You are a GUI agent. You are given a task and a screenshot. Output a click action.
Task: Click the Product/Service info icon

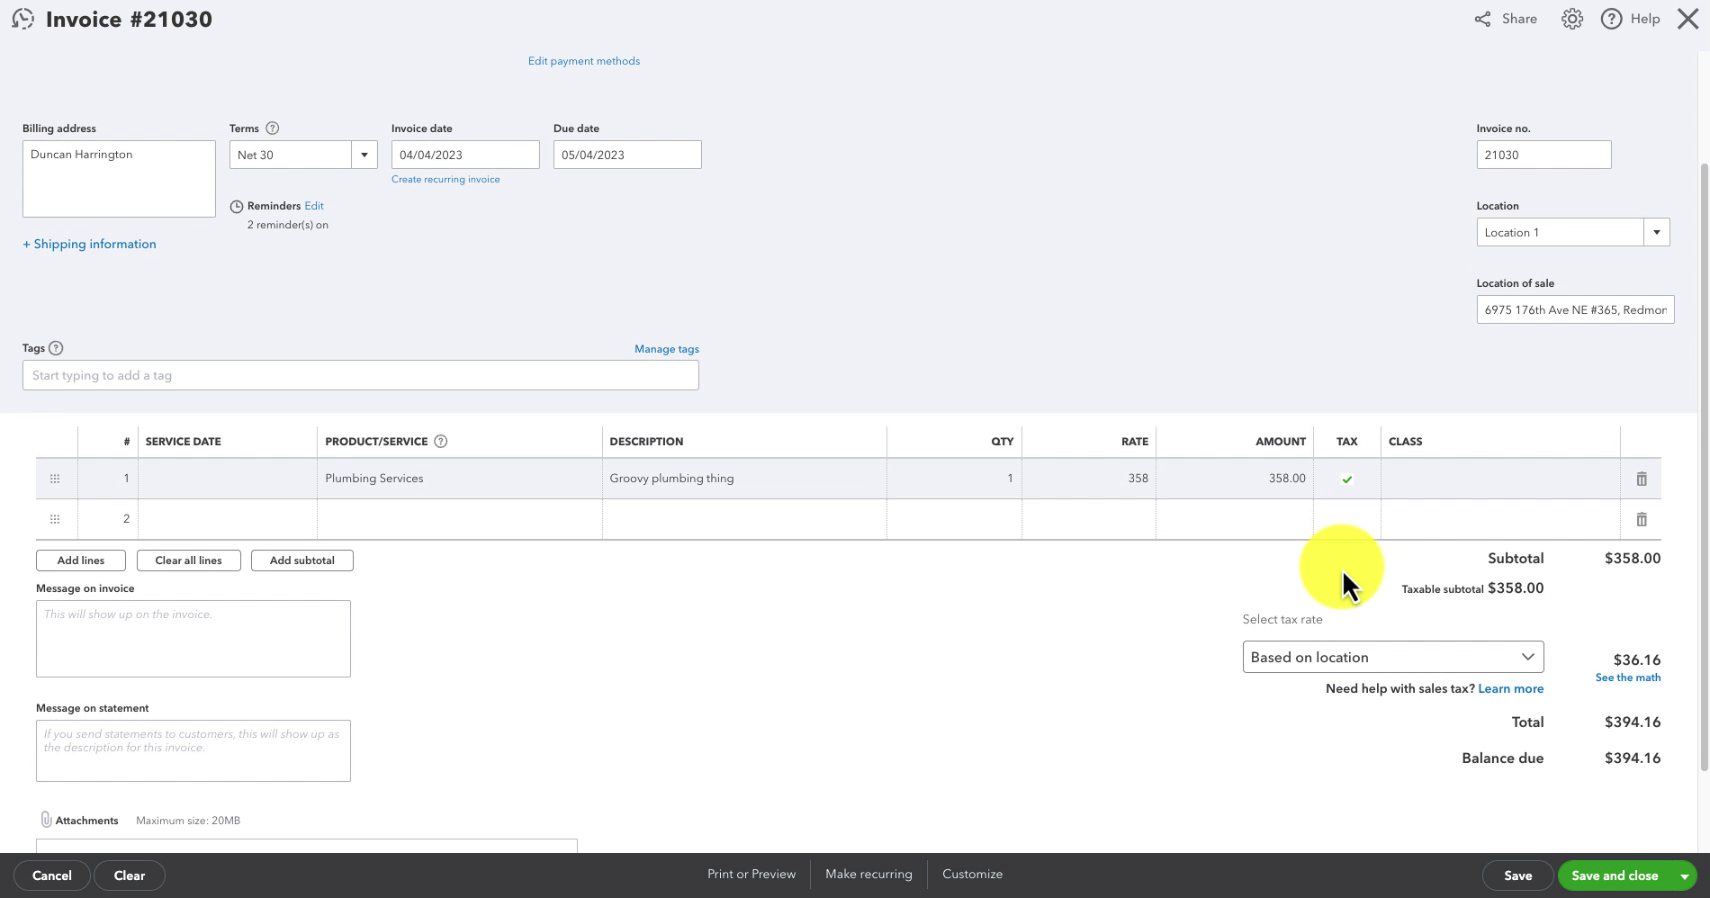pyautogui.click(x=440, y=441)
